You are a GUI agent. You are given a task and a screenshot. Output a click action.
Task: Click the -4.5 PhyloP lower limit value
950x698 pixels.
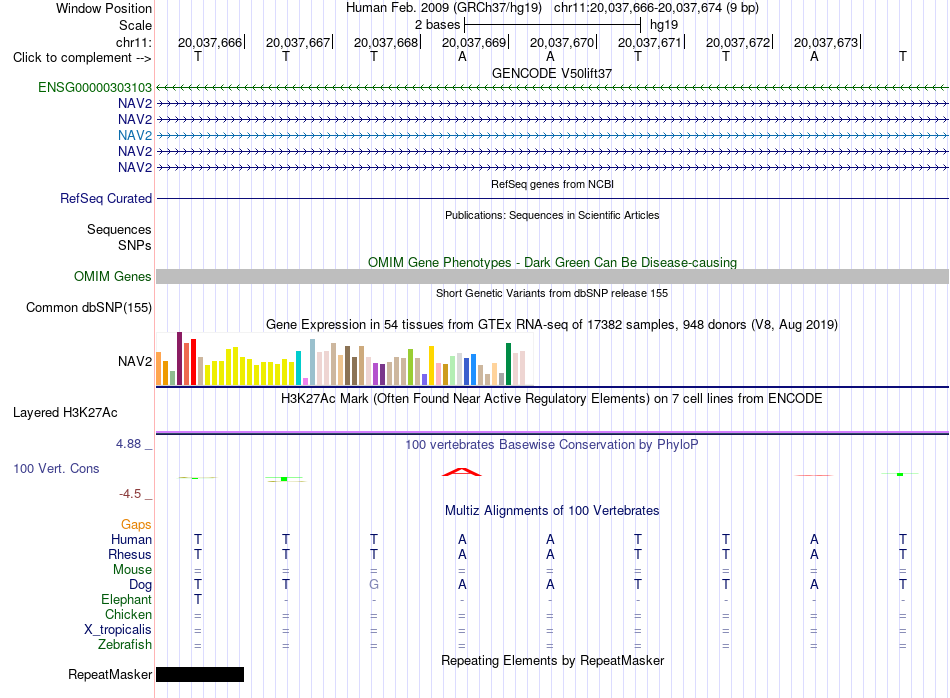coord(130,494)
